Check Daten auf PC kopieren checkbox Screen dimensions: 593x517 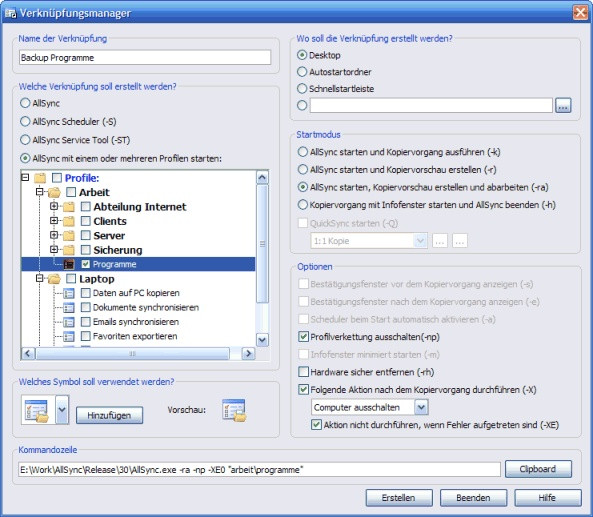(x=86, y=293)
